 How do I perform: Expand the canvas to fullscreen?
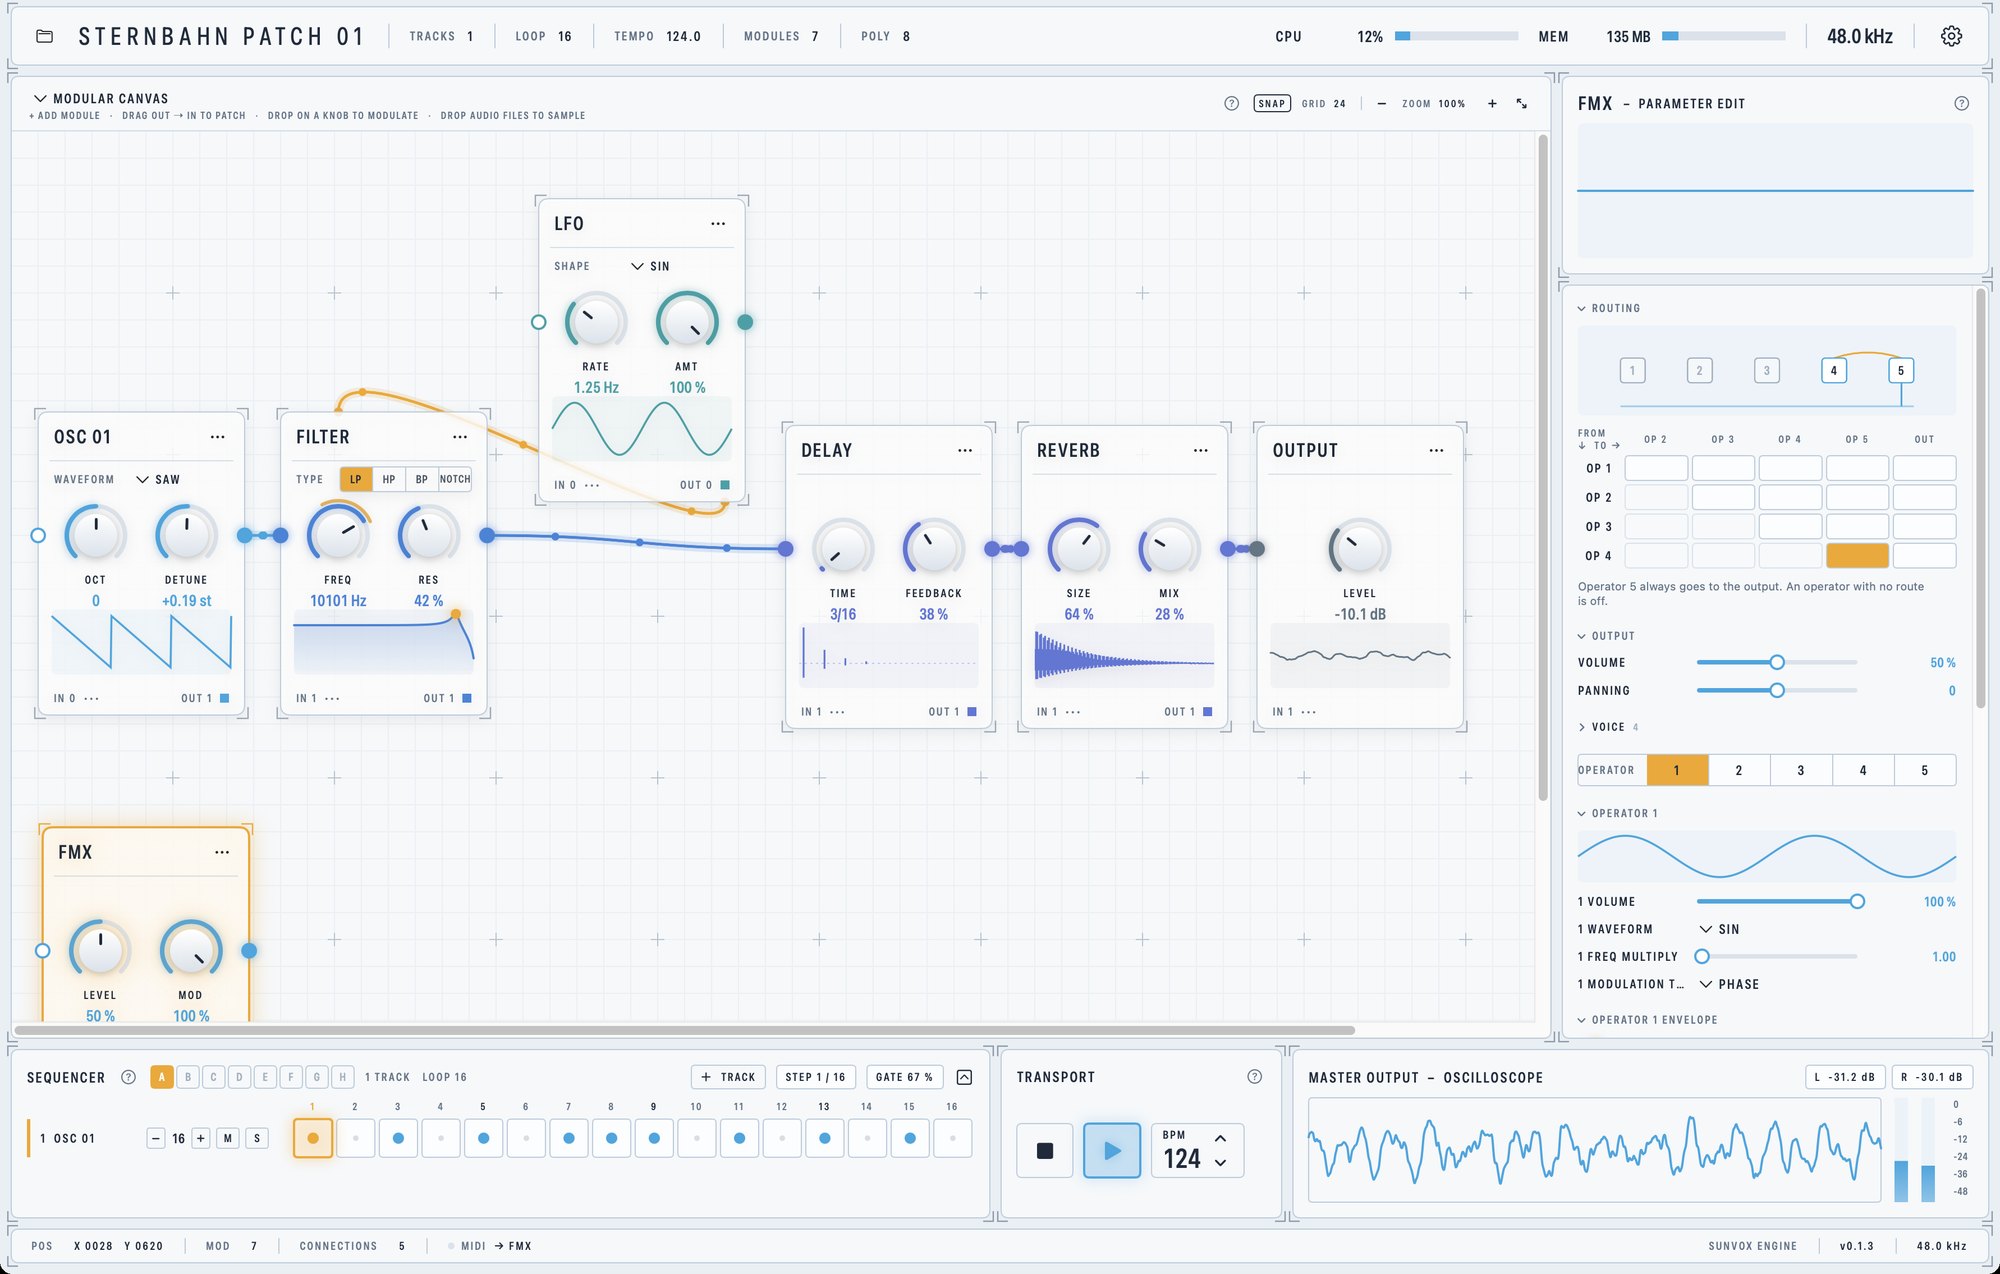(x=1521, y=103)
